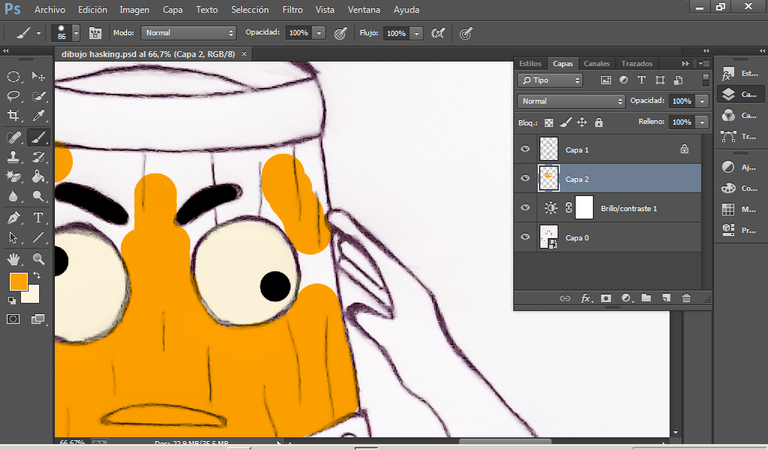Open the Ventana menu
The width and height of the screenshot is (768, 450).
pos(364,10)
